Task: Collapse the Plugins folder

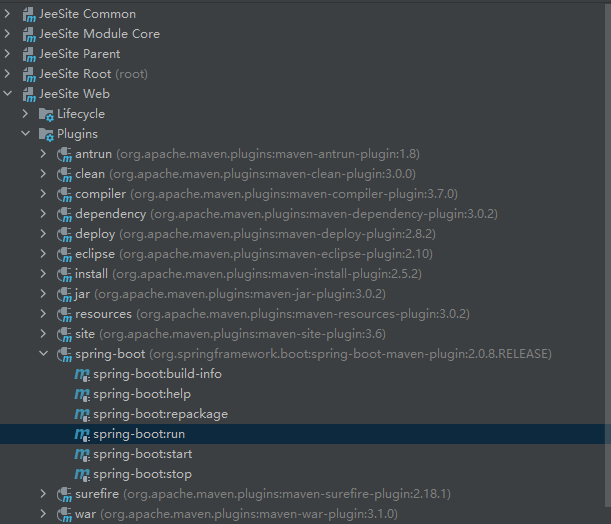Action: (25, 134)
